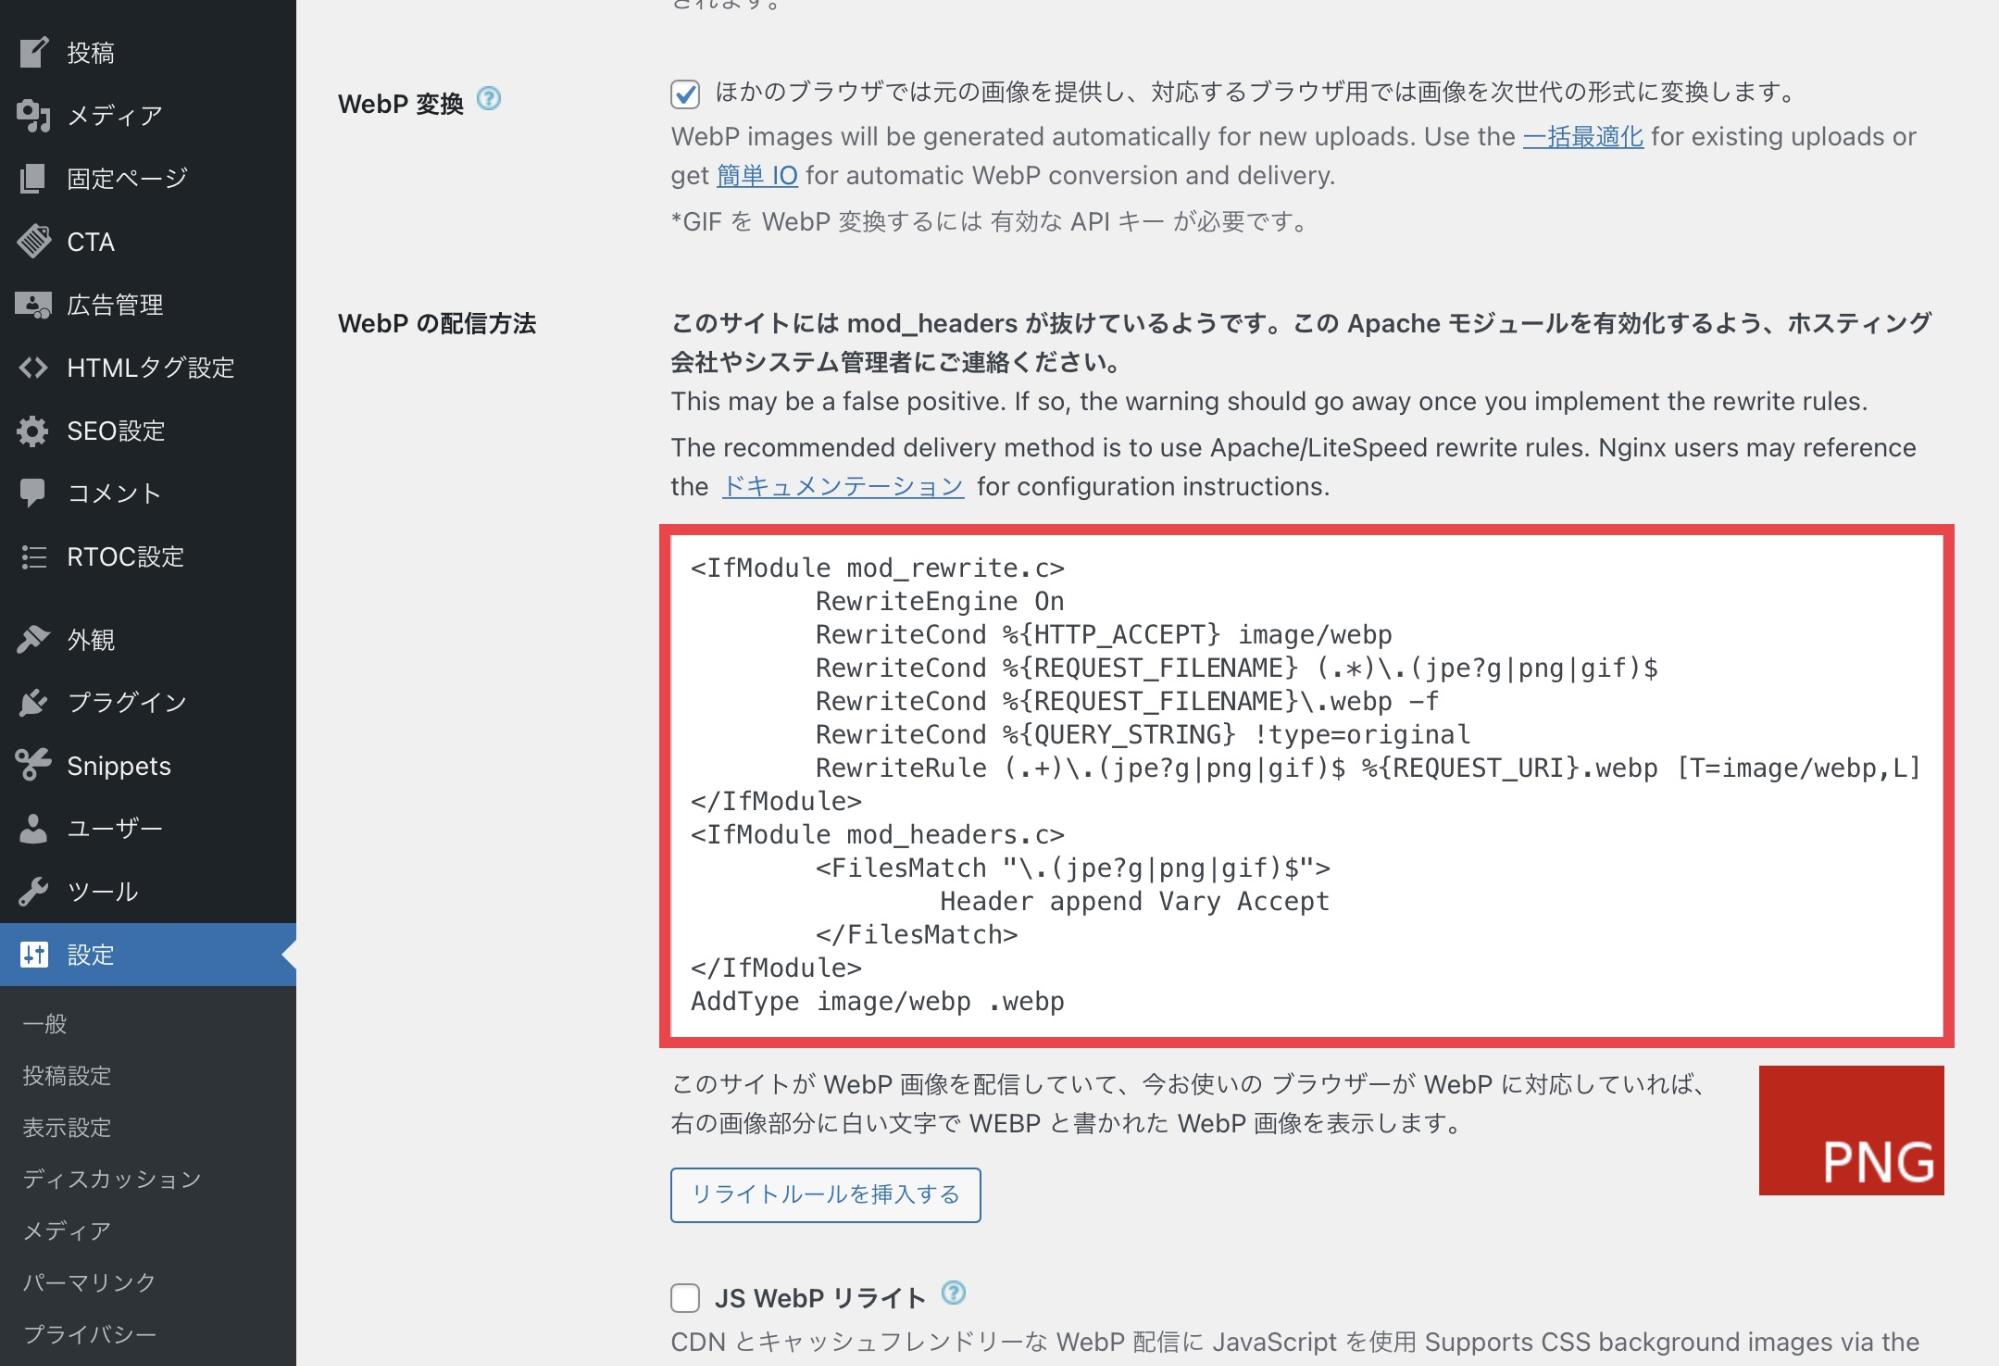Click the リライトルールを挿入する button

point(825,1195)
